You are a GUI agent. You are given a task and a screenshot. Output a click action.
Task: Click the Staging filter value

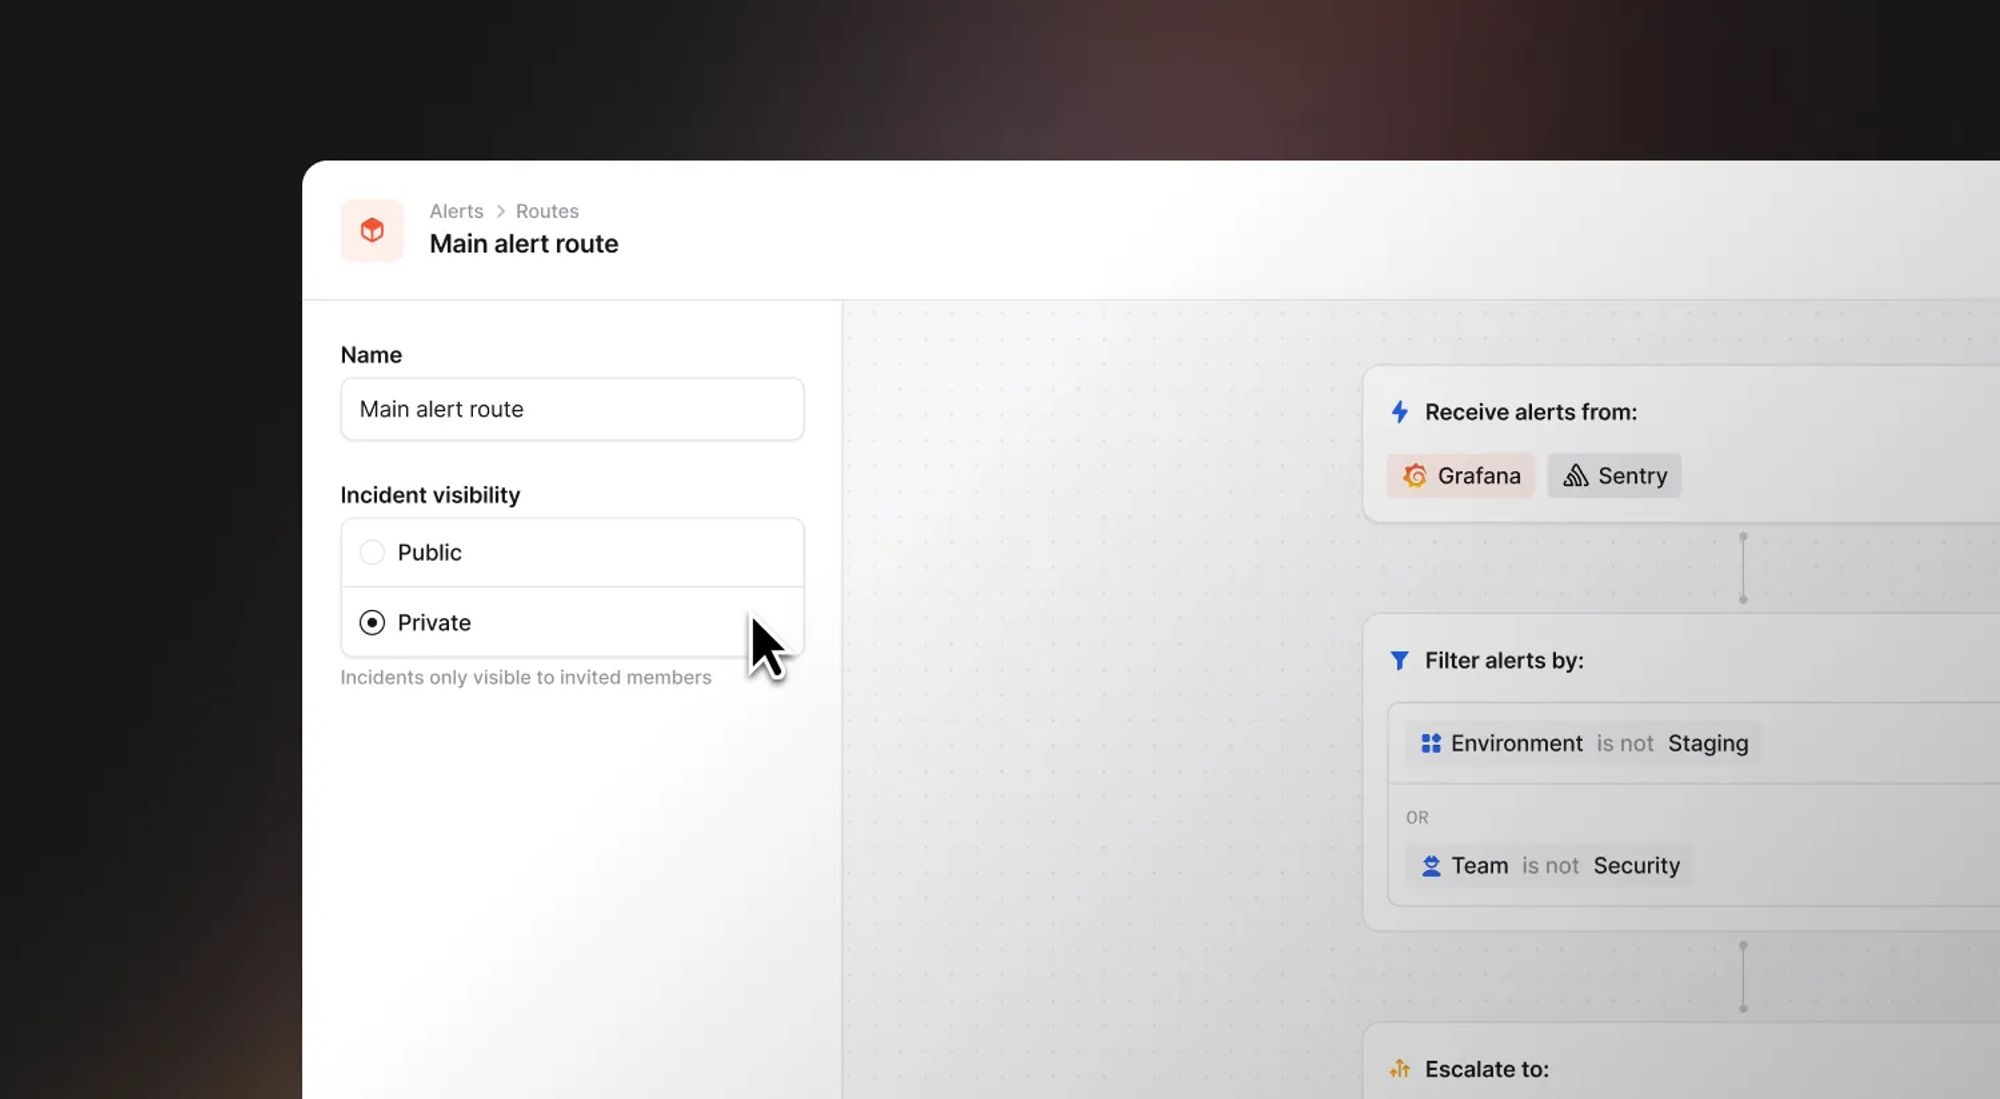point(1707,743)
